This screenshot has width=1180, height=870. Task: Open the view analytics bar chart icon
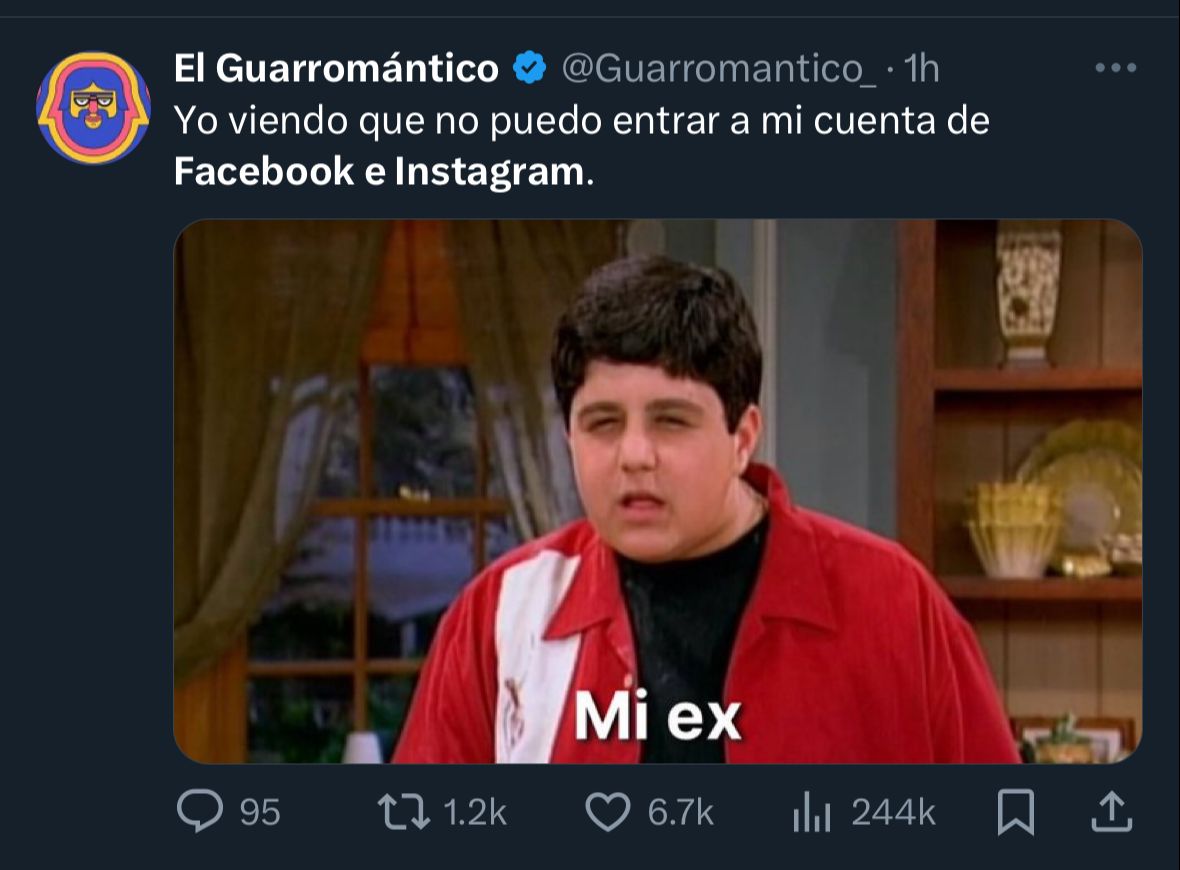pos(812,813)
